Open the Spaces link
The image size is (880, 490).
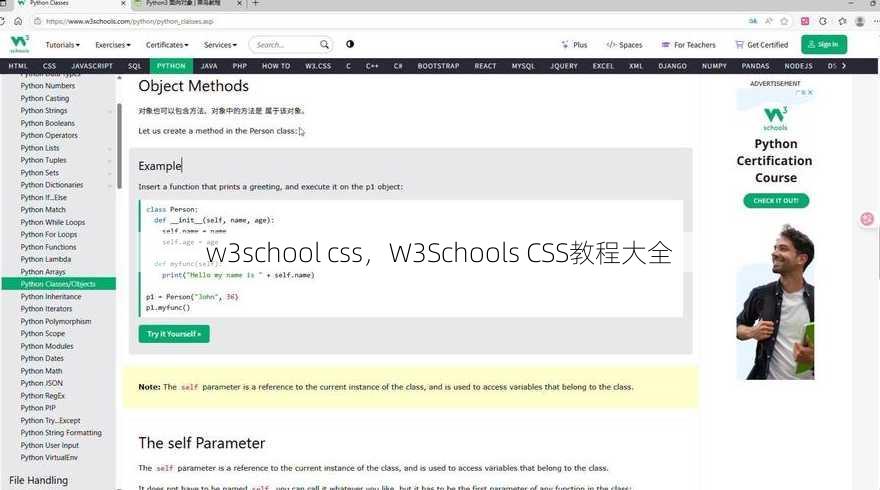pyautogui.click(x=624, y=45)
